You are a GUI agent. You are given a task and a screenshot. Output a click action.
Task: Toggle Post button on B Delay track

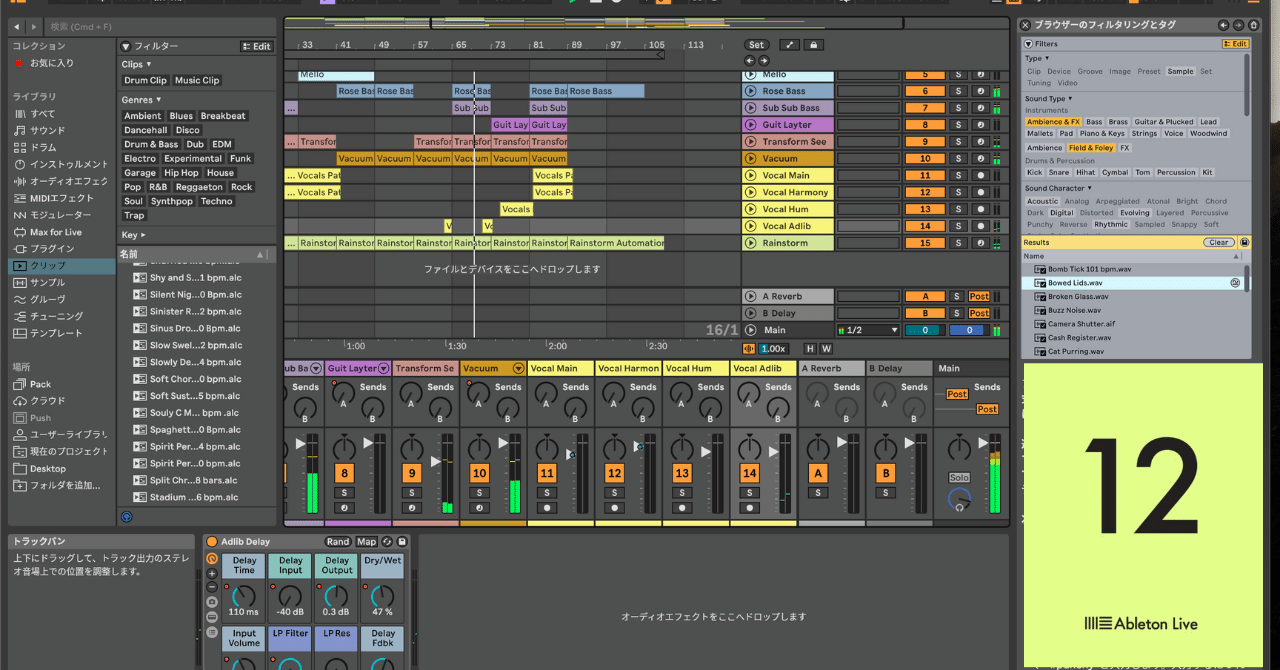click(979, 313)
